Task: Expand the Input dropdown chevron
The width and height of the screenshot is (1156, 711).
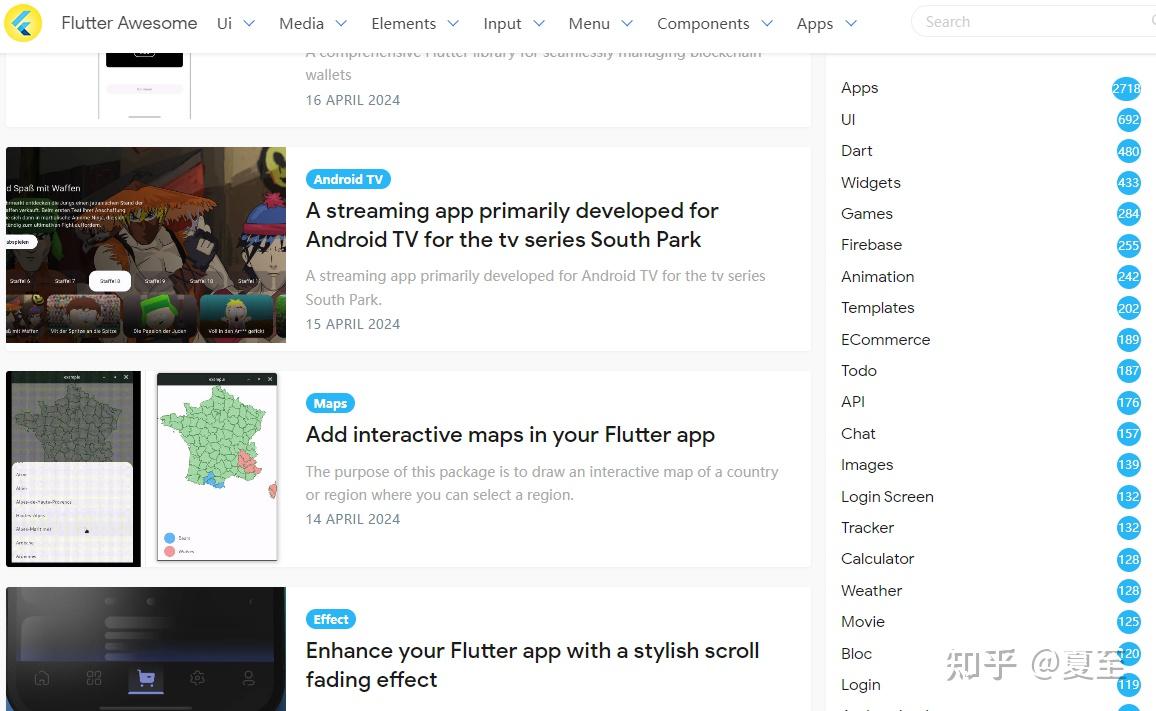Action: (x=540, y=23)
